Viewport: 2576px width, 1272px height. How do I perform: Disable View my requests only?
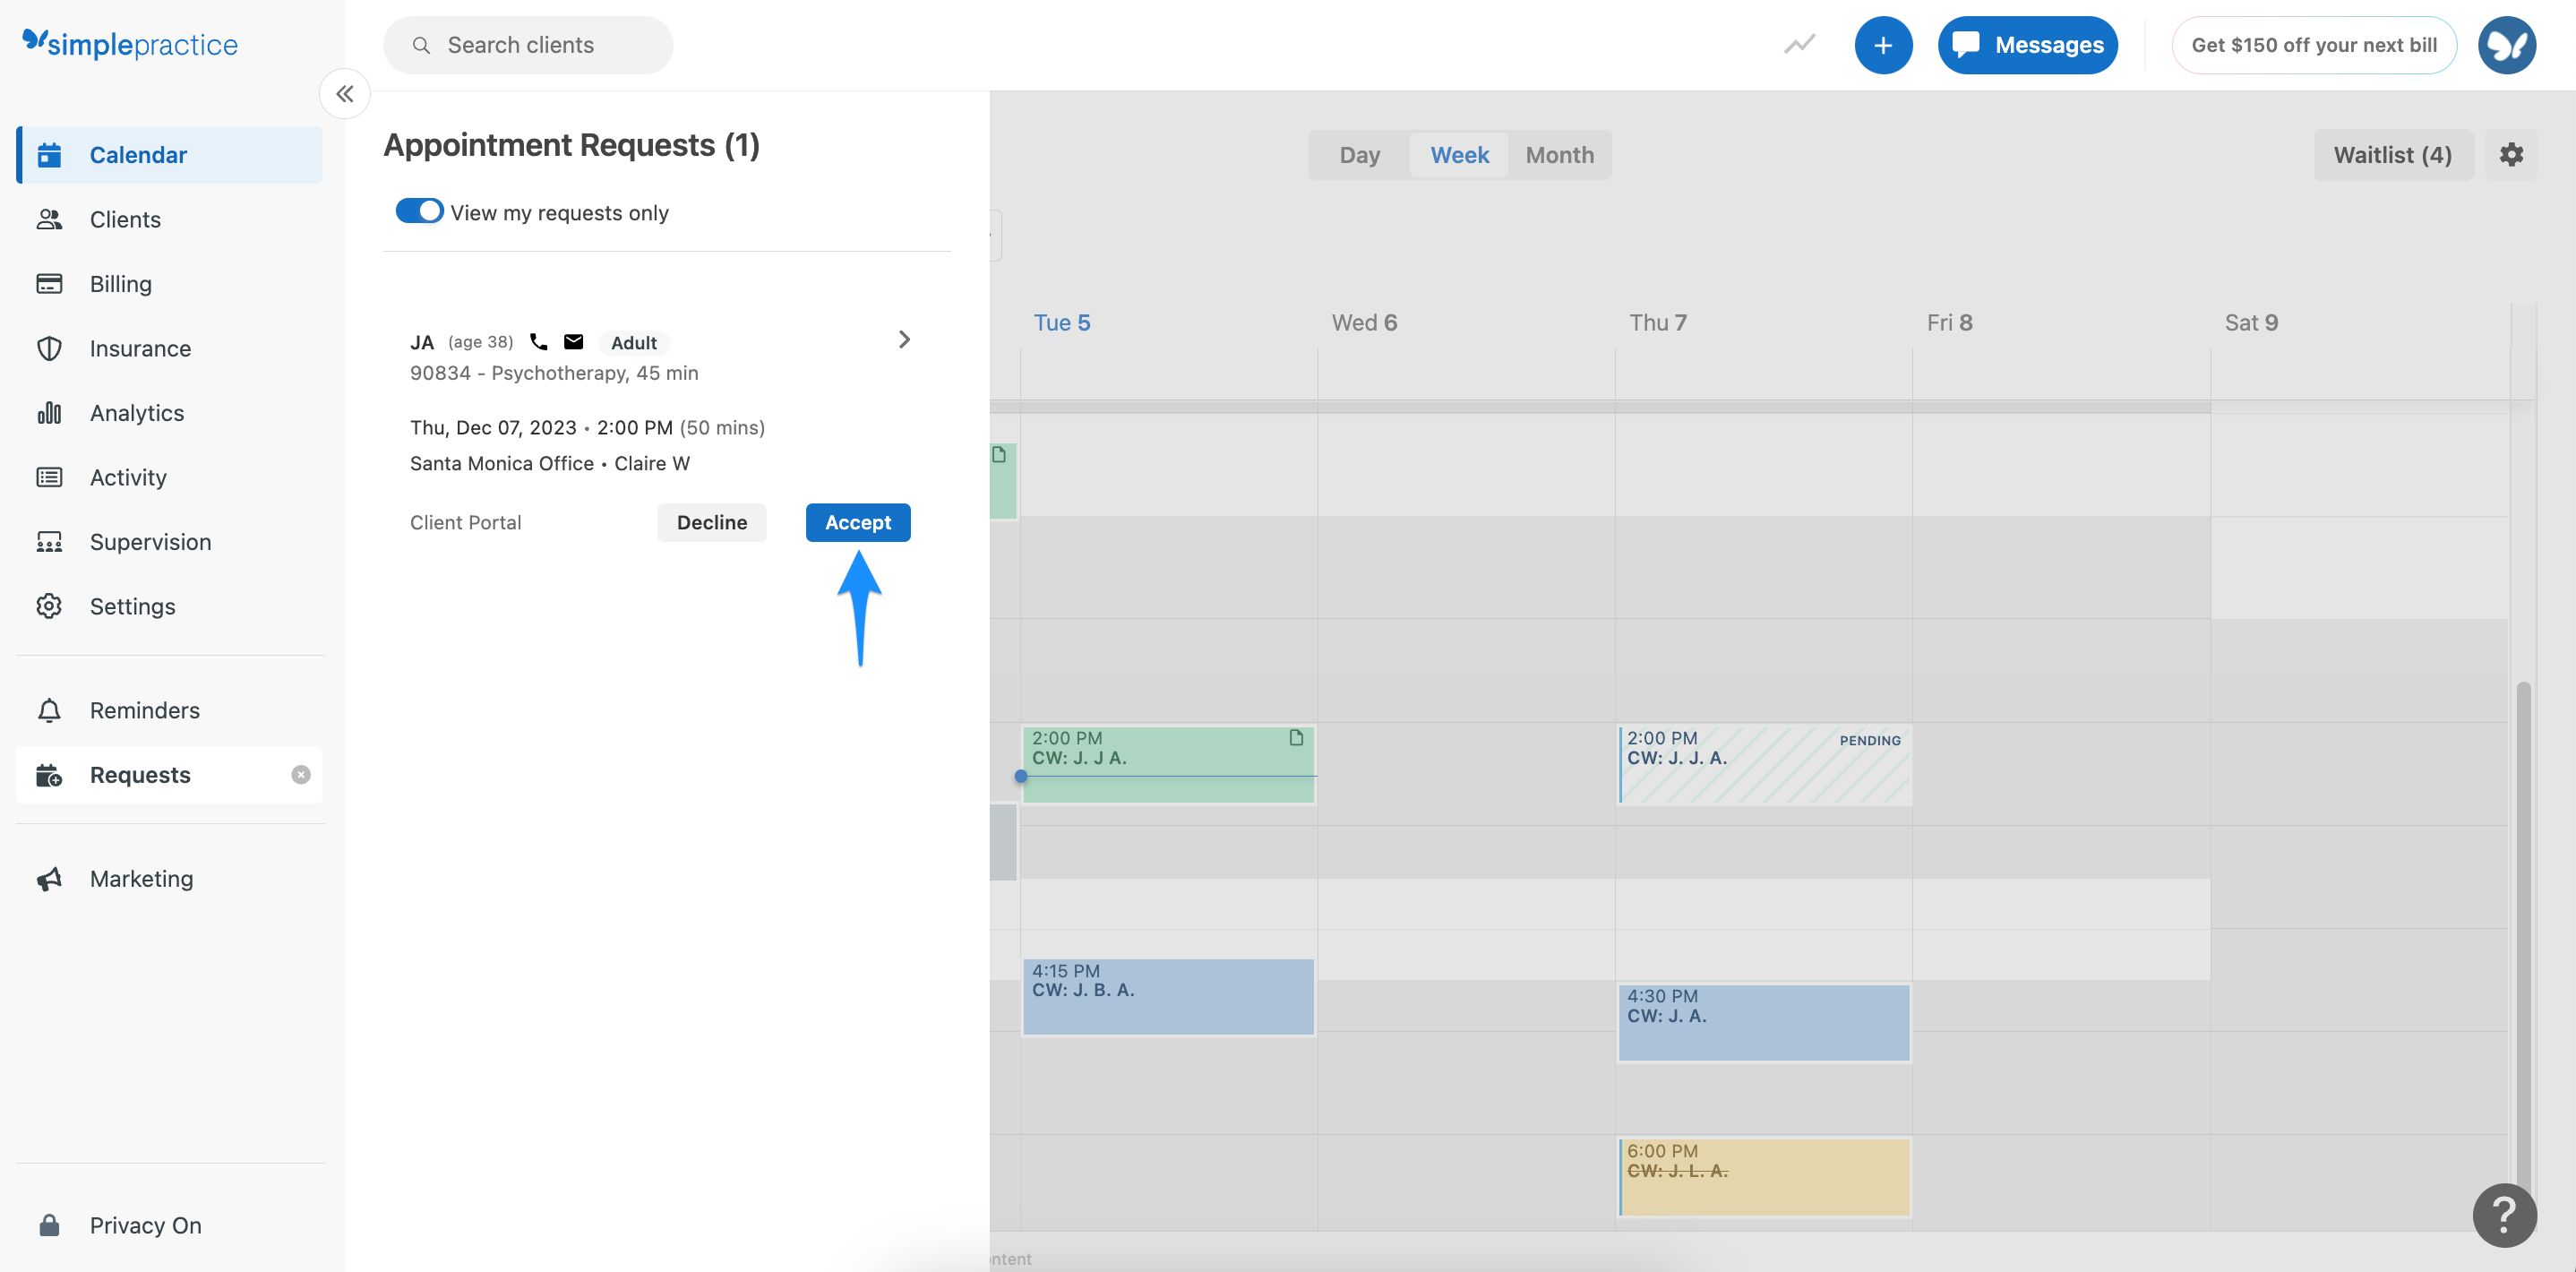419,211
